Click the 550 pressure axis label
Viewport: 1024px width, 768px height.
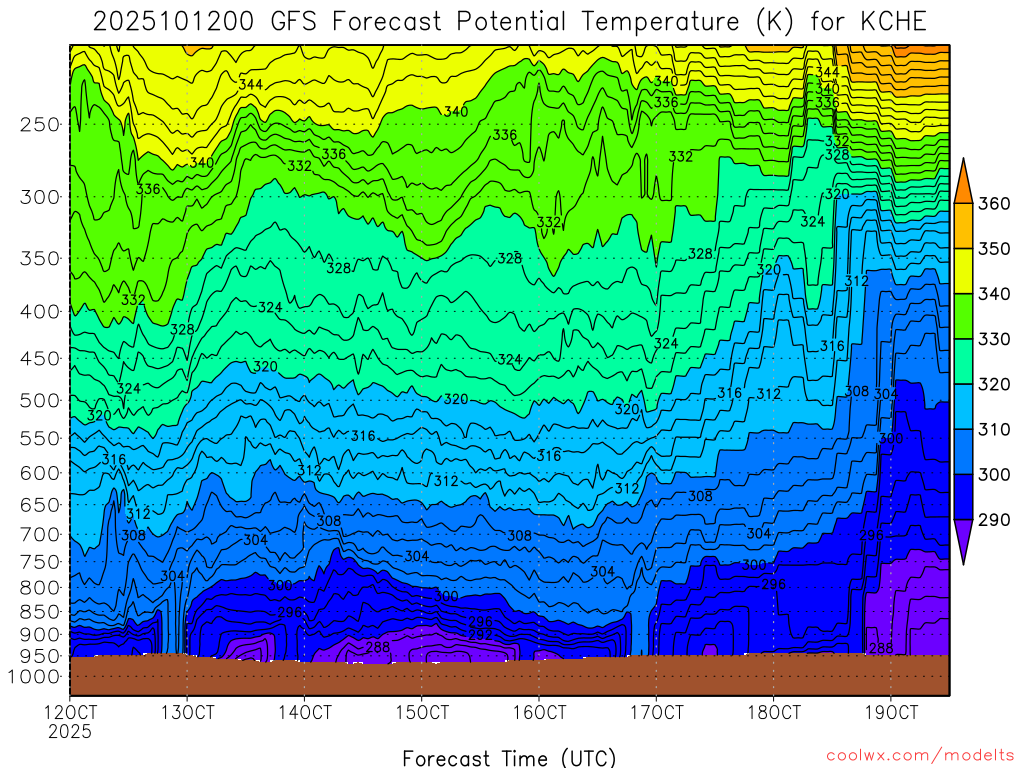tap(40, 438)
